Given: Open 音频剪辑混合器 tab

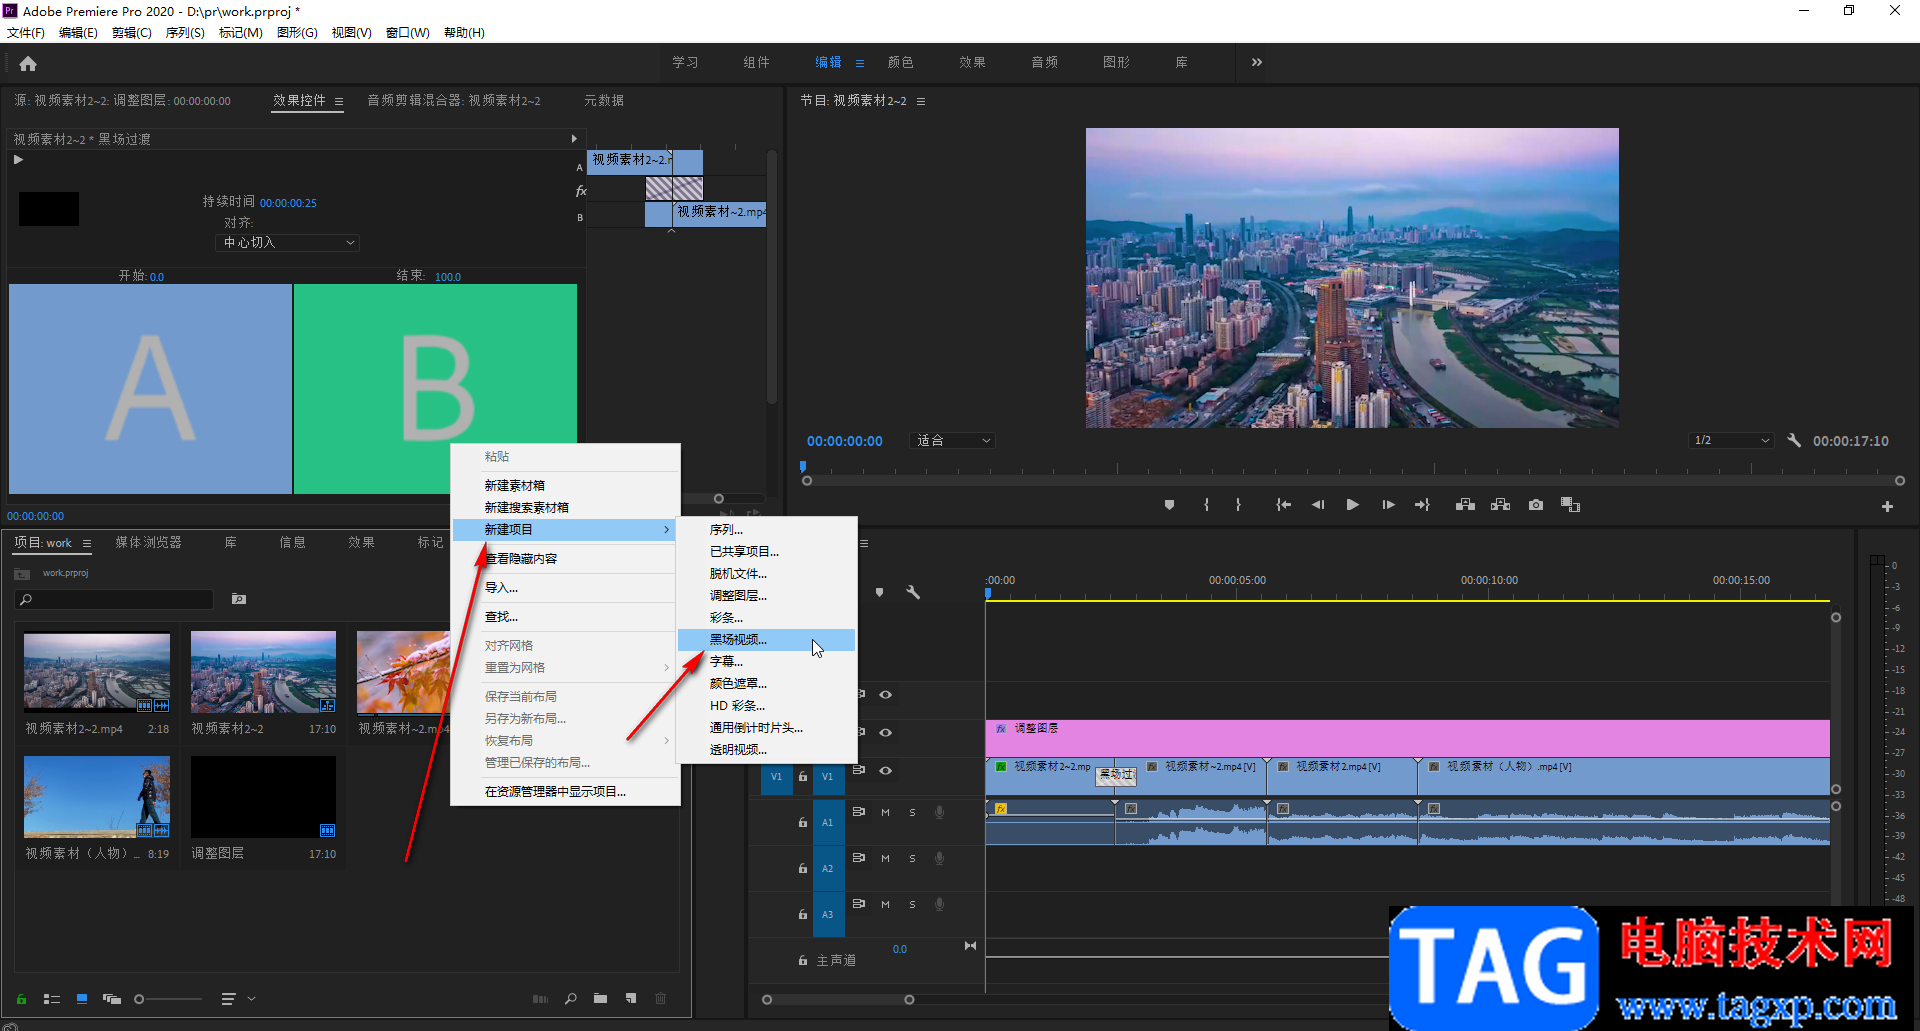Looking at the screenshot, I should 453,101.
